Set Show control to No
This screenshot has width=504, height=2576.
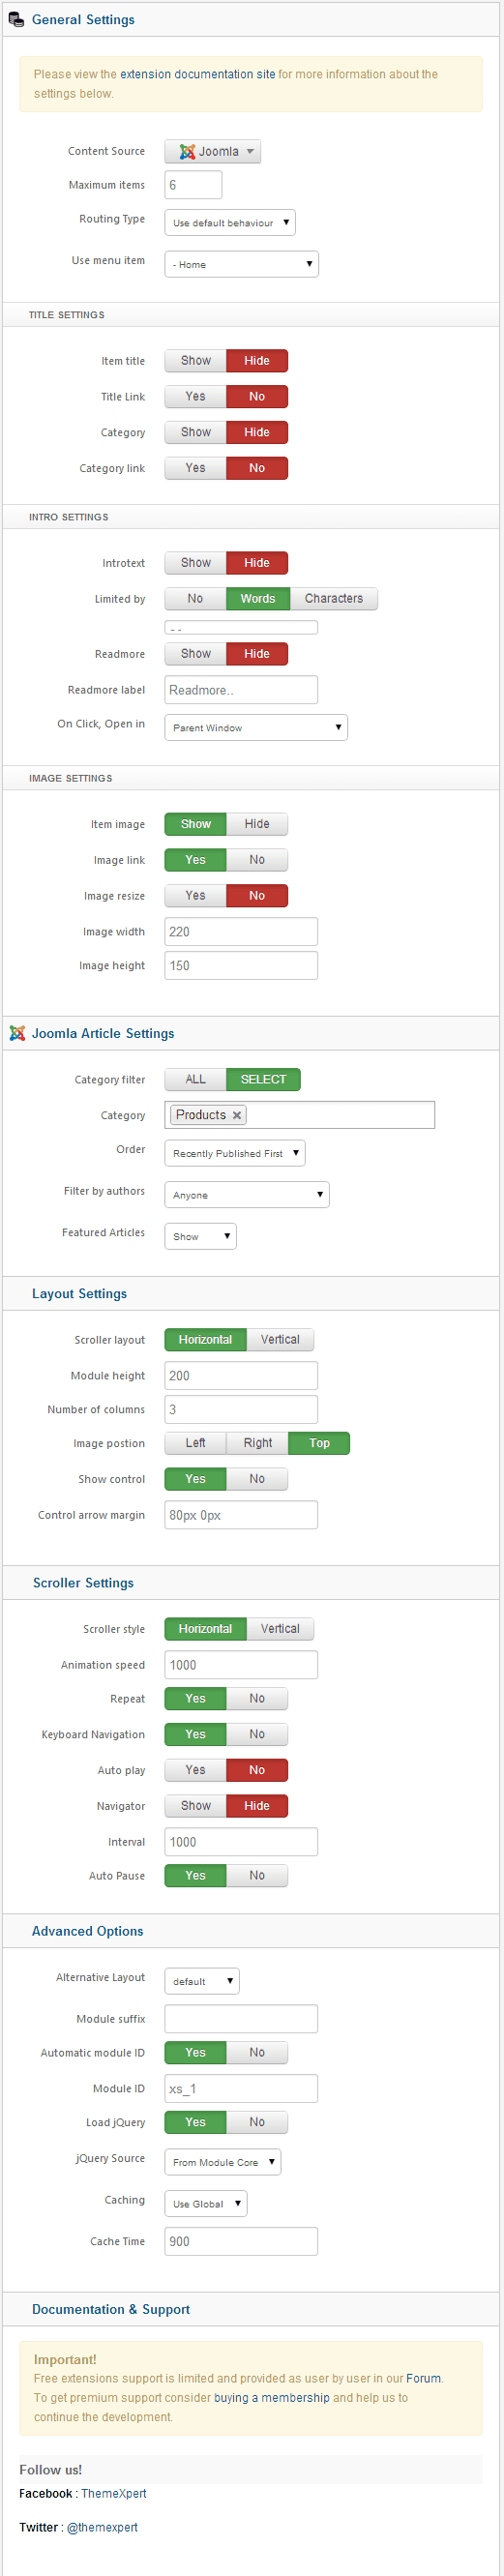257,1479
